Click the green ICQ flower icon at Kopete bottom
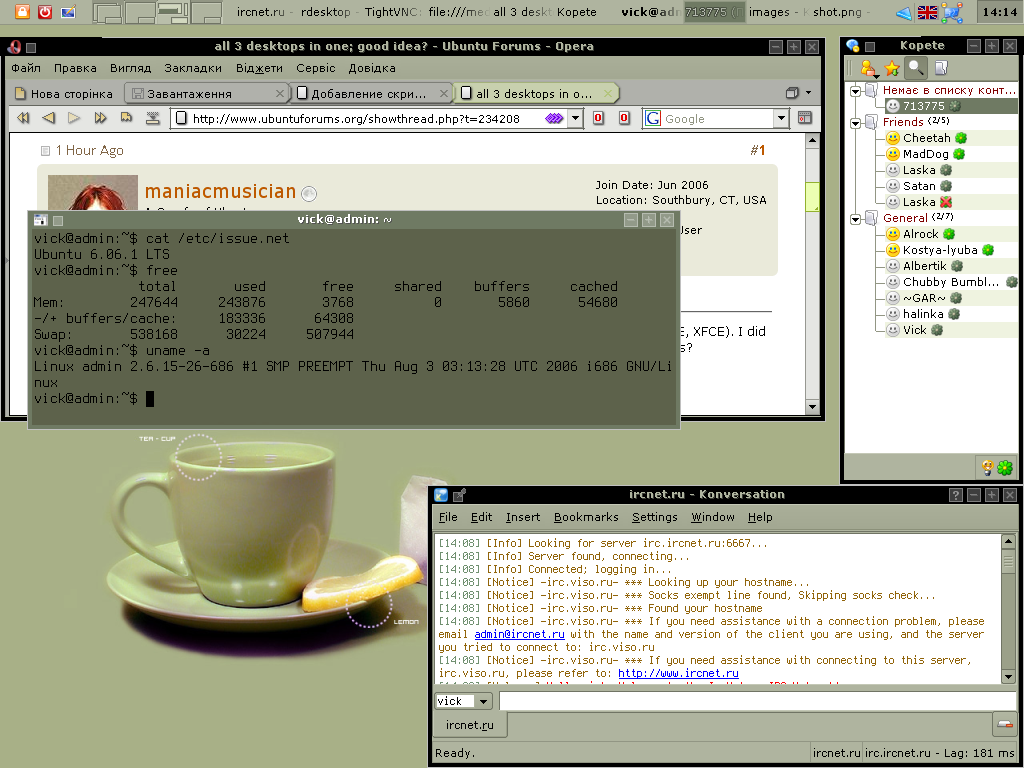This screenshot has height=768, width=1024. [1005, 467]
